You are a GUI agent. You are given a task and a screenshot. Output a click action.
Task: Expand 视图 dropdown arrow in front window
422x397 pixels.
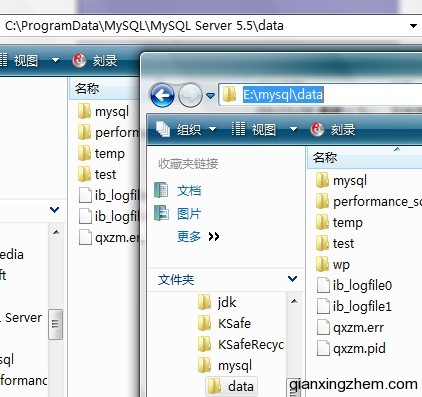tap(293, 129)
